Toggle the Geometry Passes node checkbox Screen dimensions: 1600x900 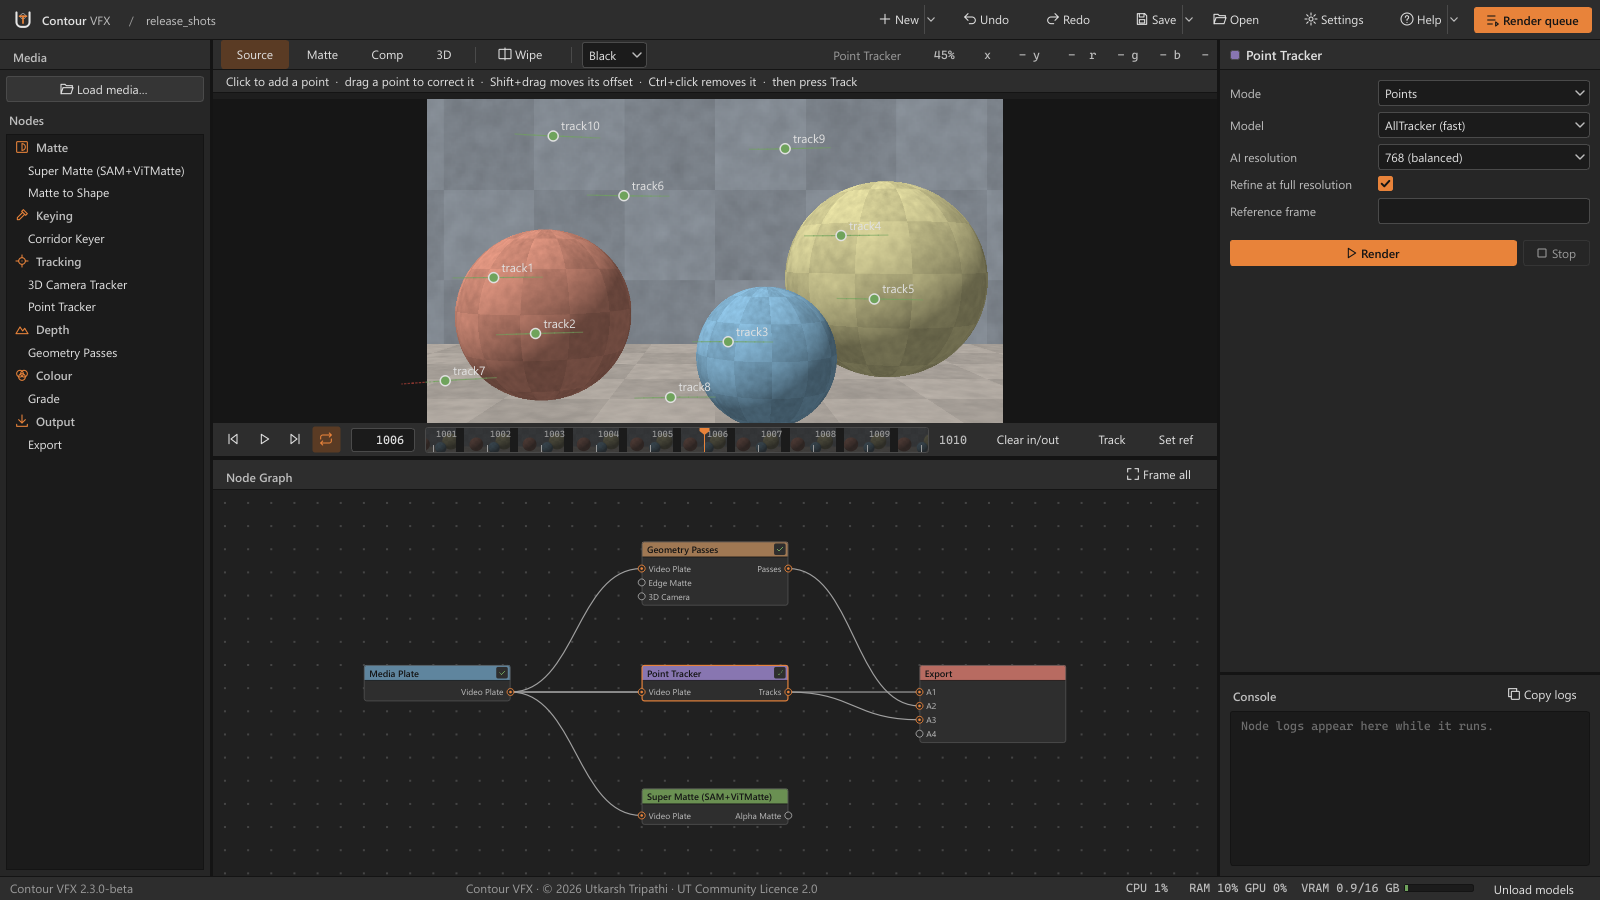(780, 549)
